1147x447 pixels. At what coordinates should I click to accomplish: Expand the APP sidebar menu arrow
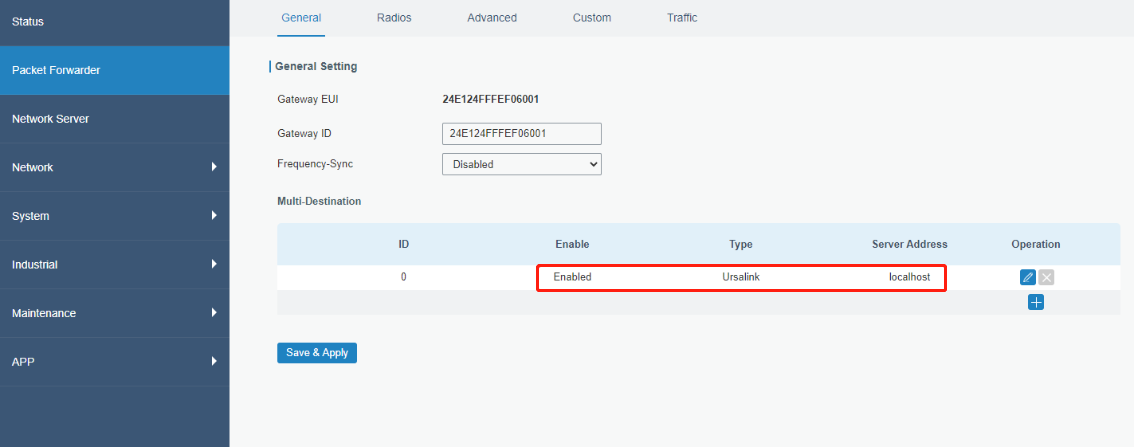[214, 361]
